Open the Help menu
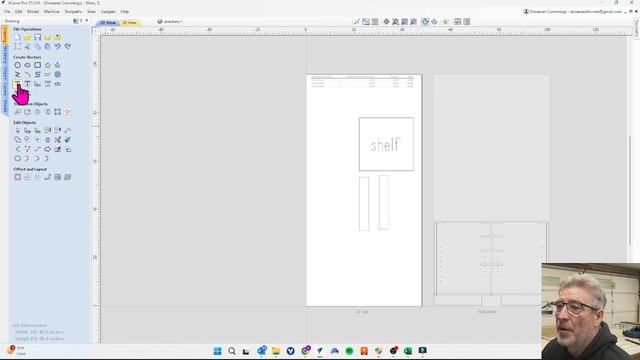Screen dimensions: 640x360 pyautogui.click(x=124, y=11)
